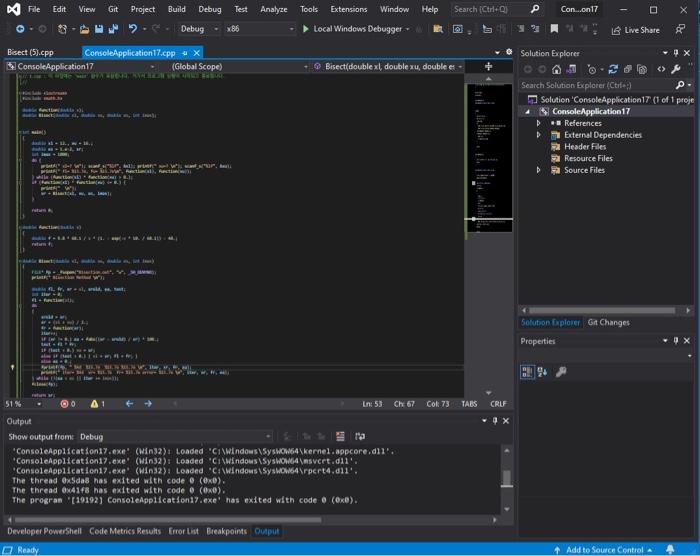
Task: Click the camera snapshot toolbar icon
Action: (458, 29)
